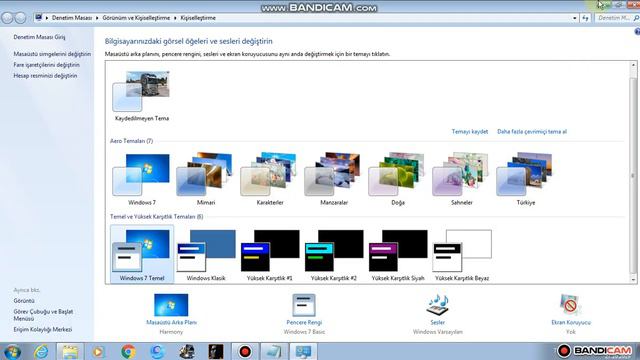
Task: Go back with the Back arrow
Action: tap(7, 18)
